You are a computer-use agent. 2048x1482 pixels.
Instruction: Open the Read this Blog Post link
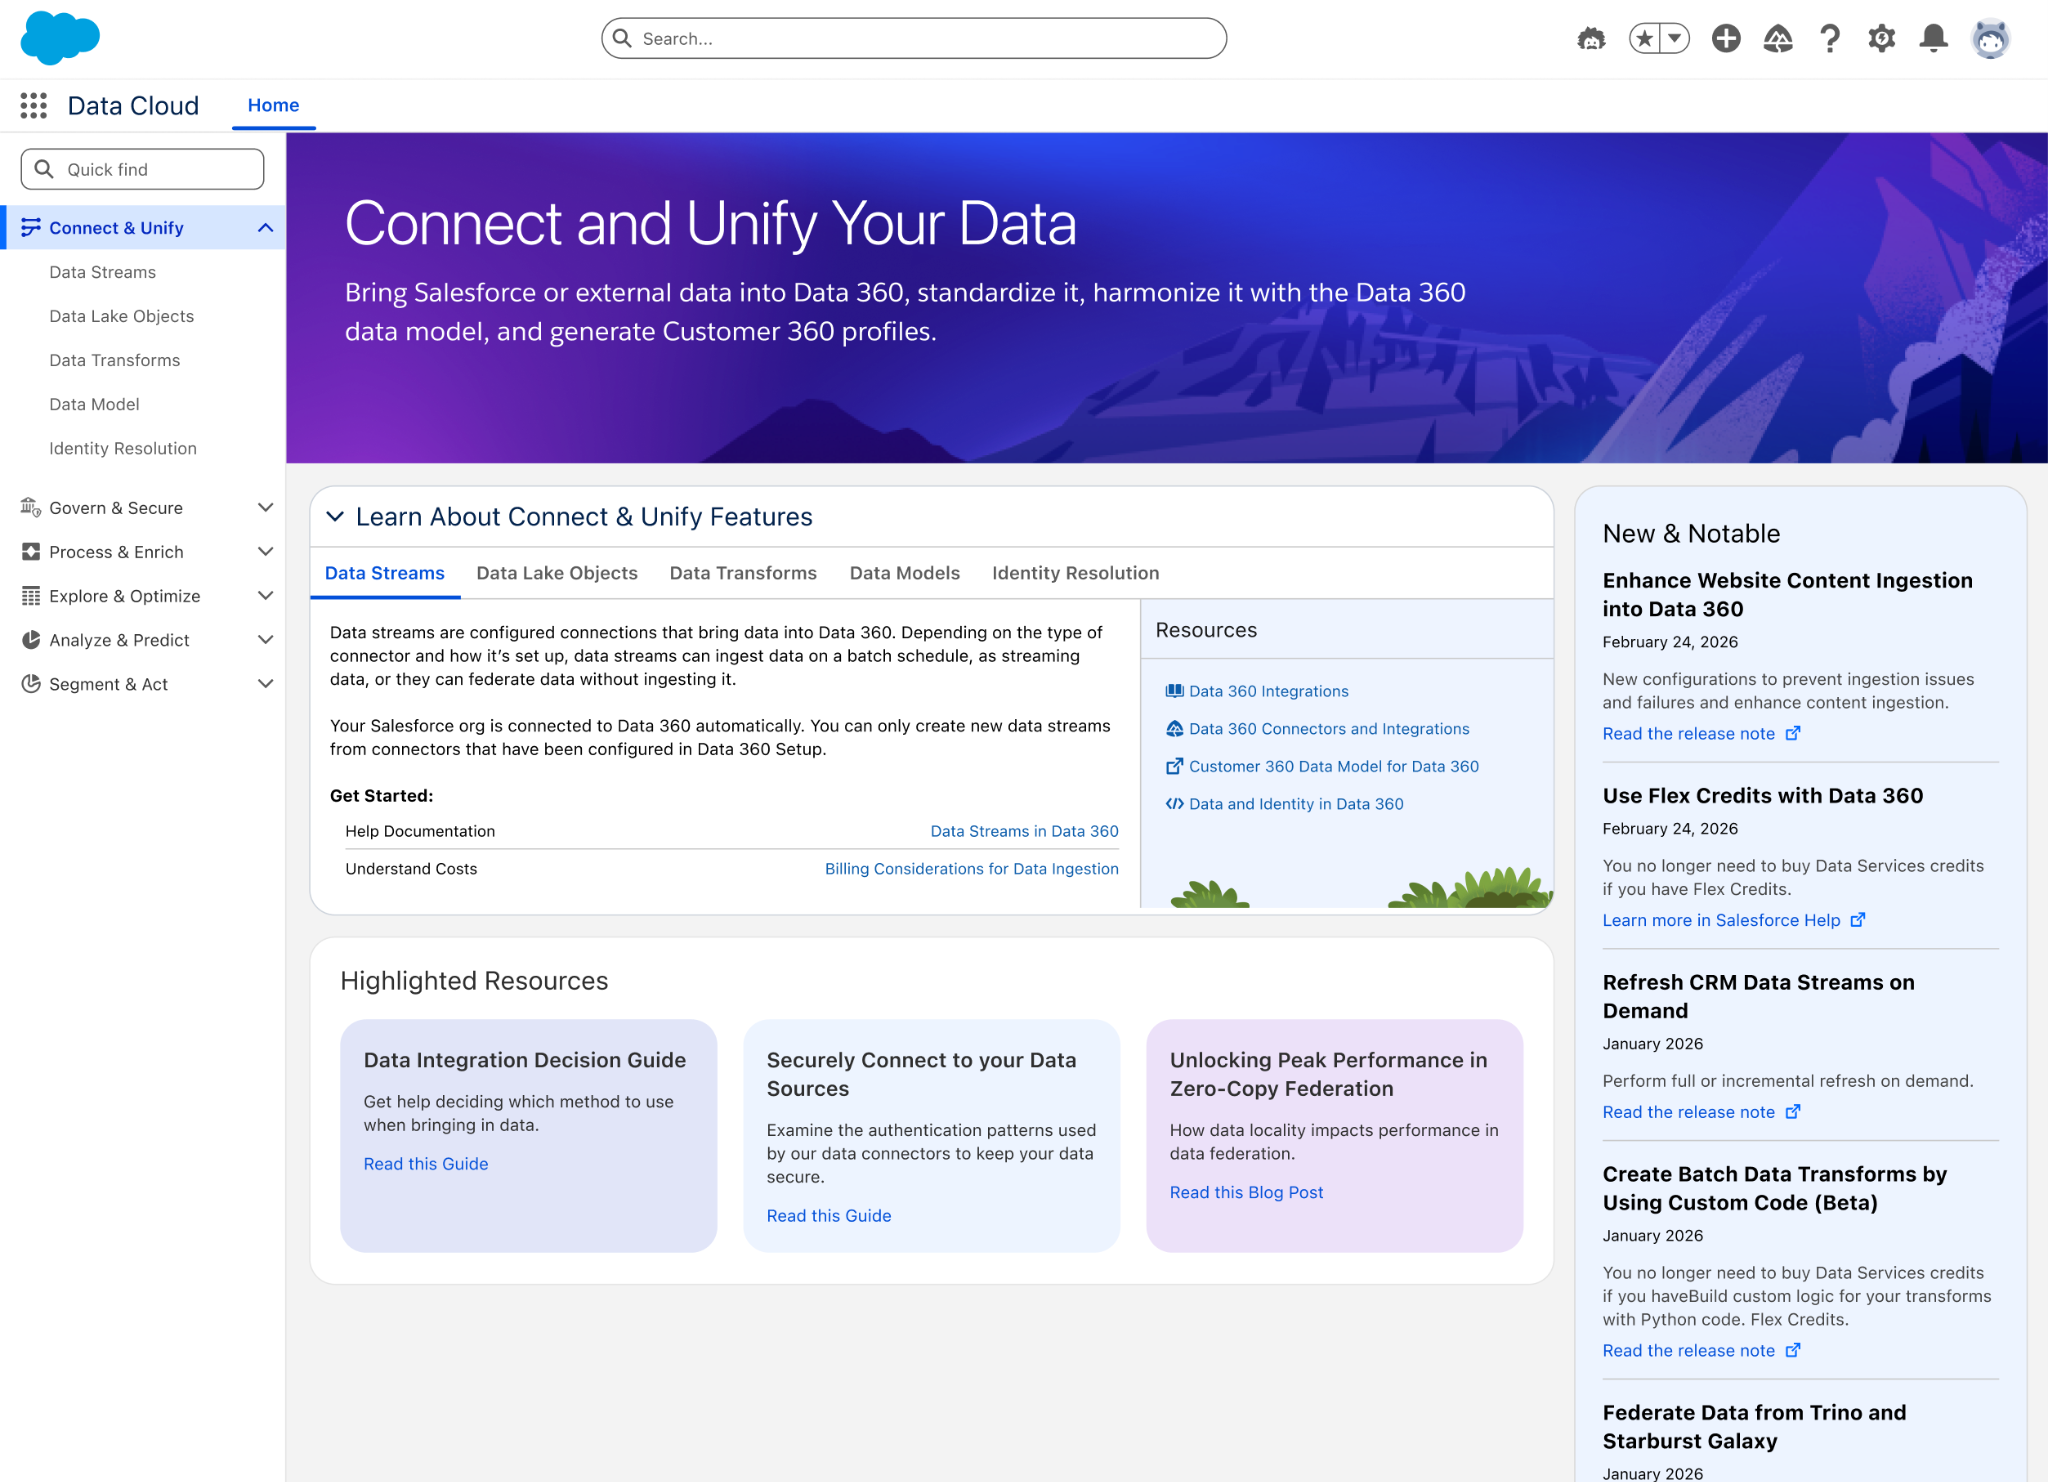click(1246, 1192)
